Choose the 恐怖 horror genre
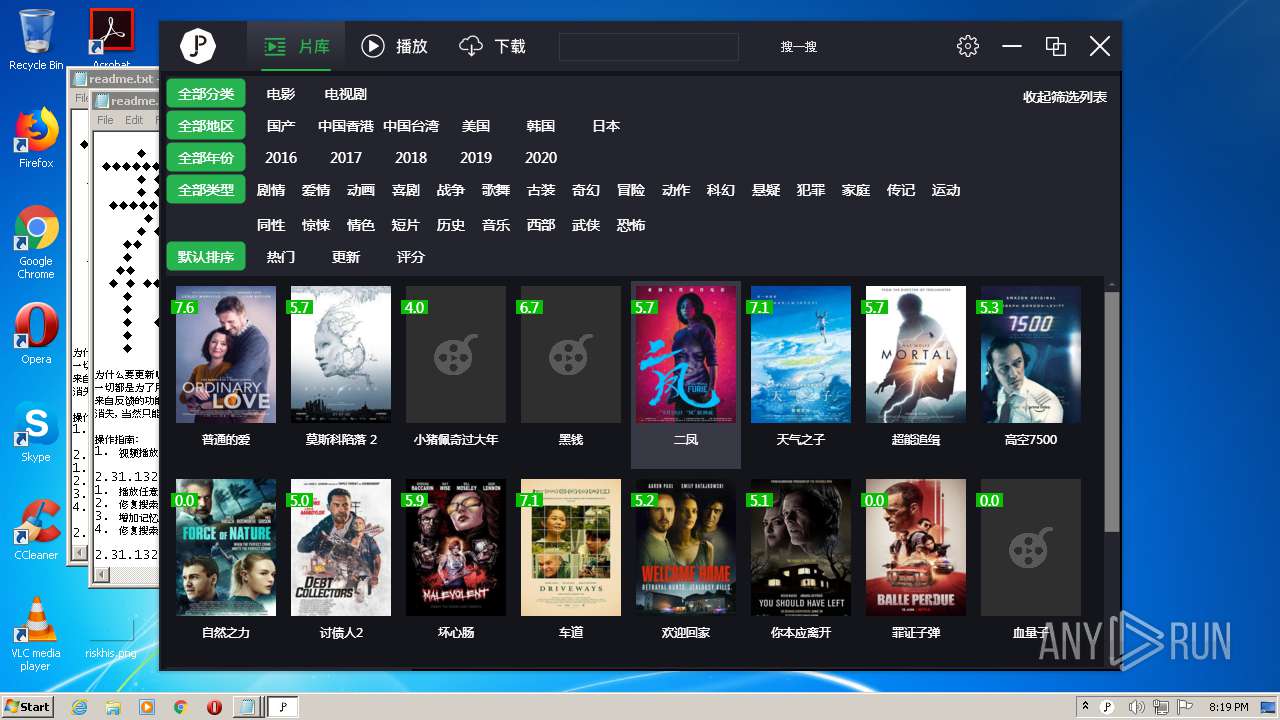This screenshot has height=720, width=1280. pos(631,225)
